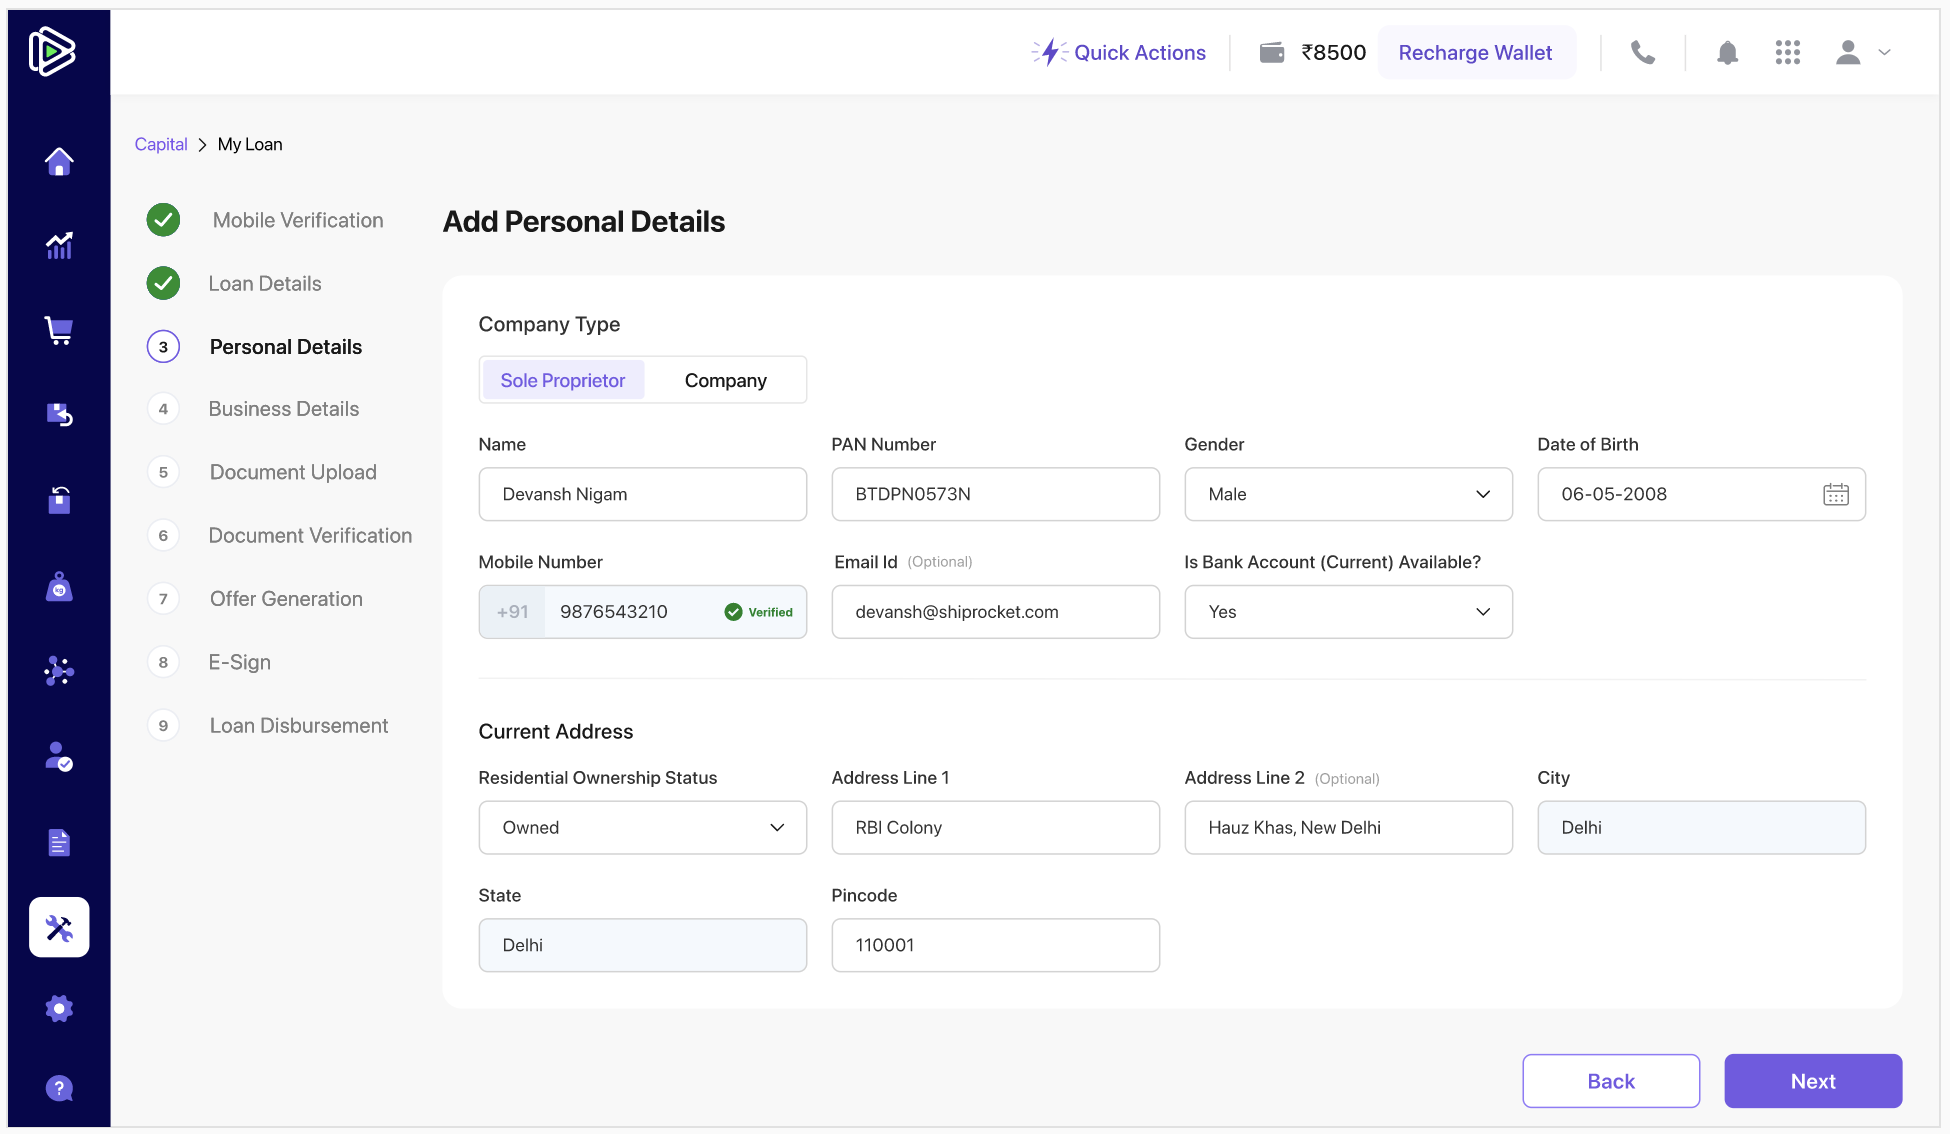Go to Business Details step
Viewport: 1950px width, 1134px height.
(283, 409)
